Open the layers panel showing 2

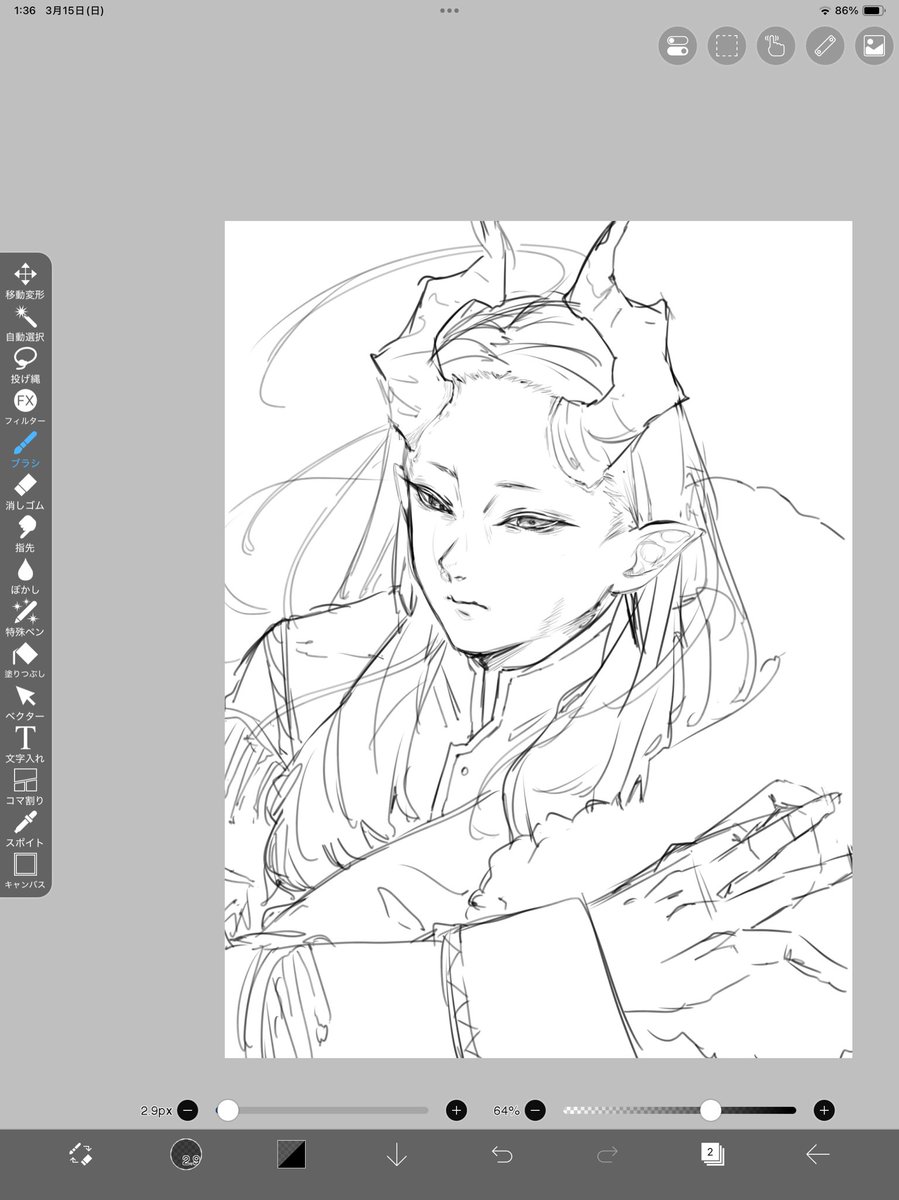click(x=712, y=1154)
